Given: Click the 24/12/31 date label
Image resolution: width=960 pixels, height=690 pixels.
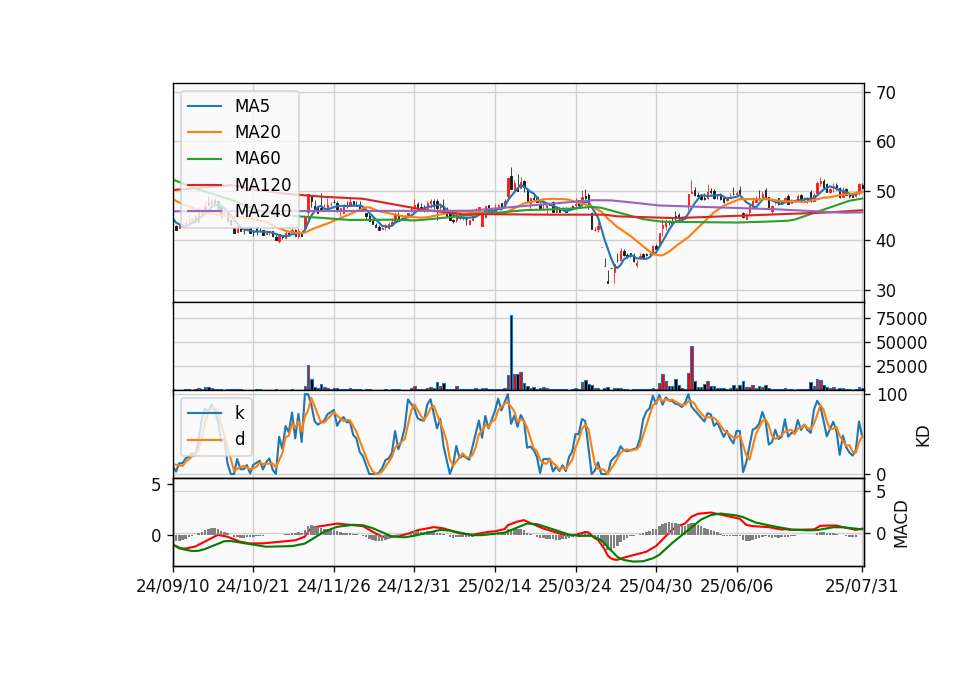Looking at the screenshot, I should (414, 586).
